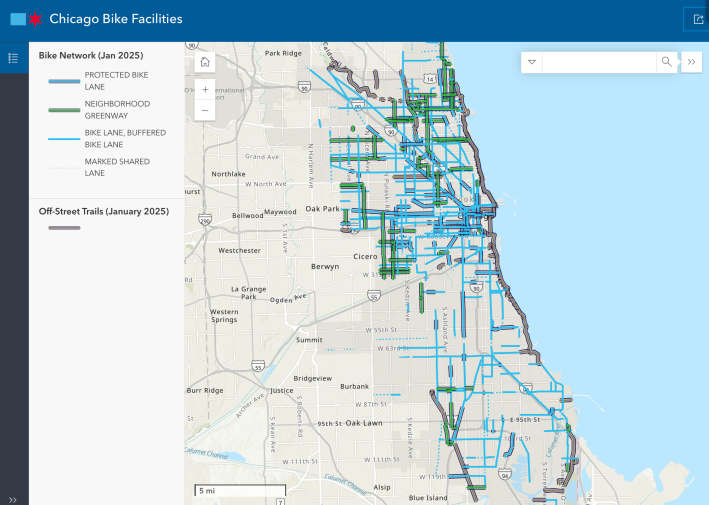Collapse the search widget with double chevron
Screen dimensions: 709x505
pos(692,62)
